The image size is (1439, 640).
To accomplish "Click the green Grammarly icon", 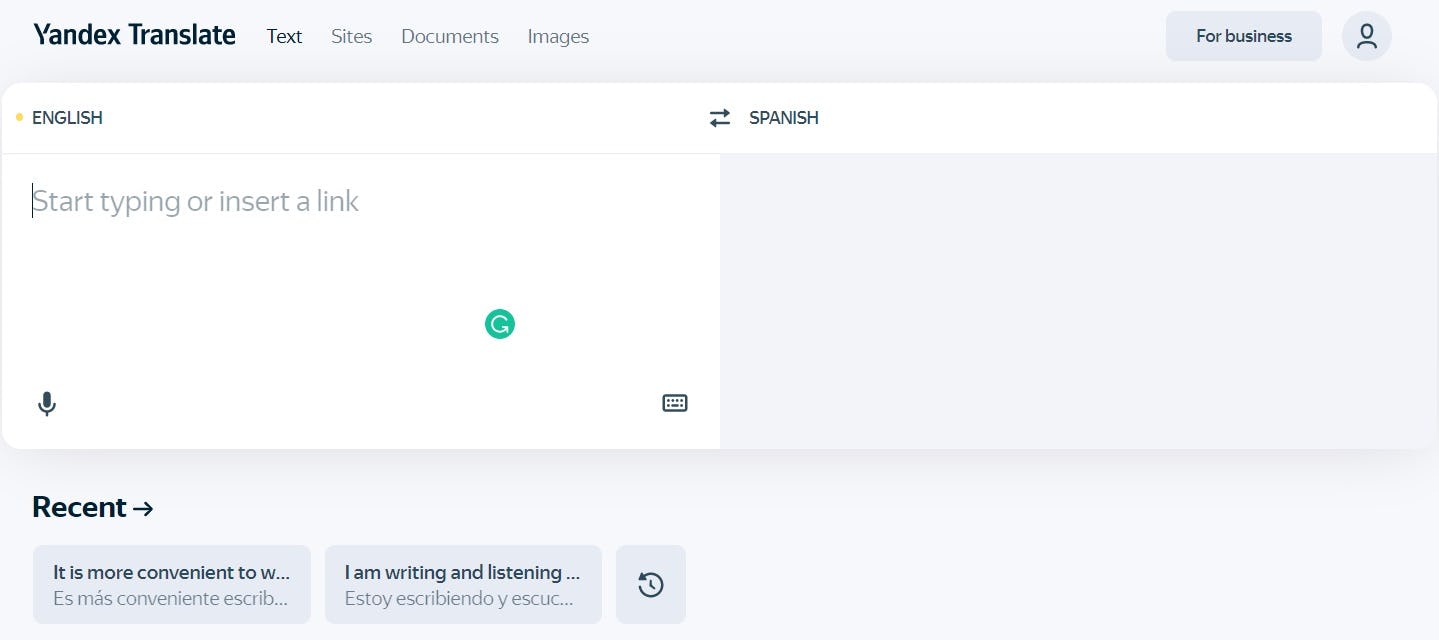I will [500, 324].
